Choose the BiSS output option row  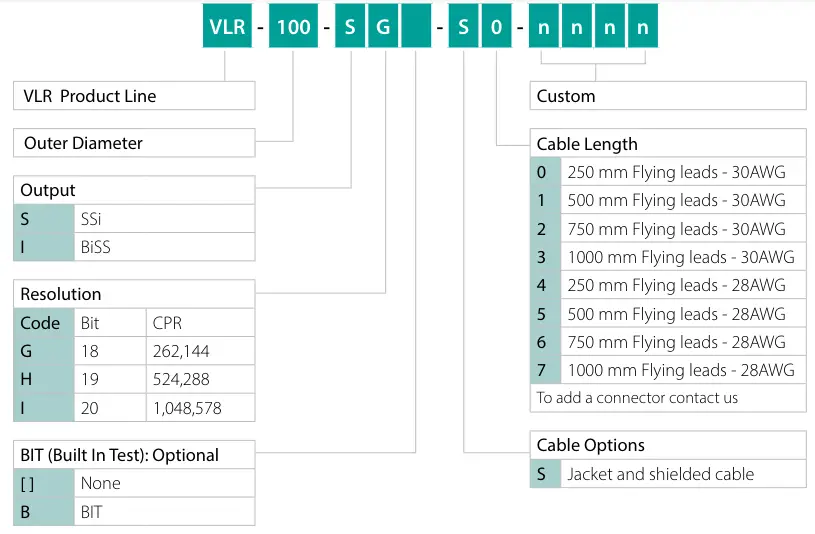(134, 247)
